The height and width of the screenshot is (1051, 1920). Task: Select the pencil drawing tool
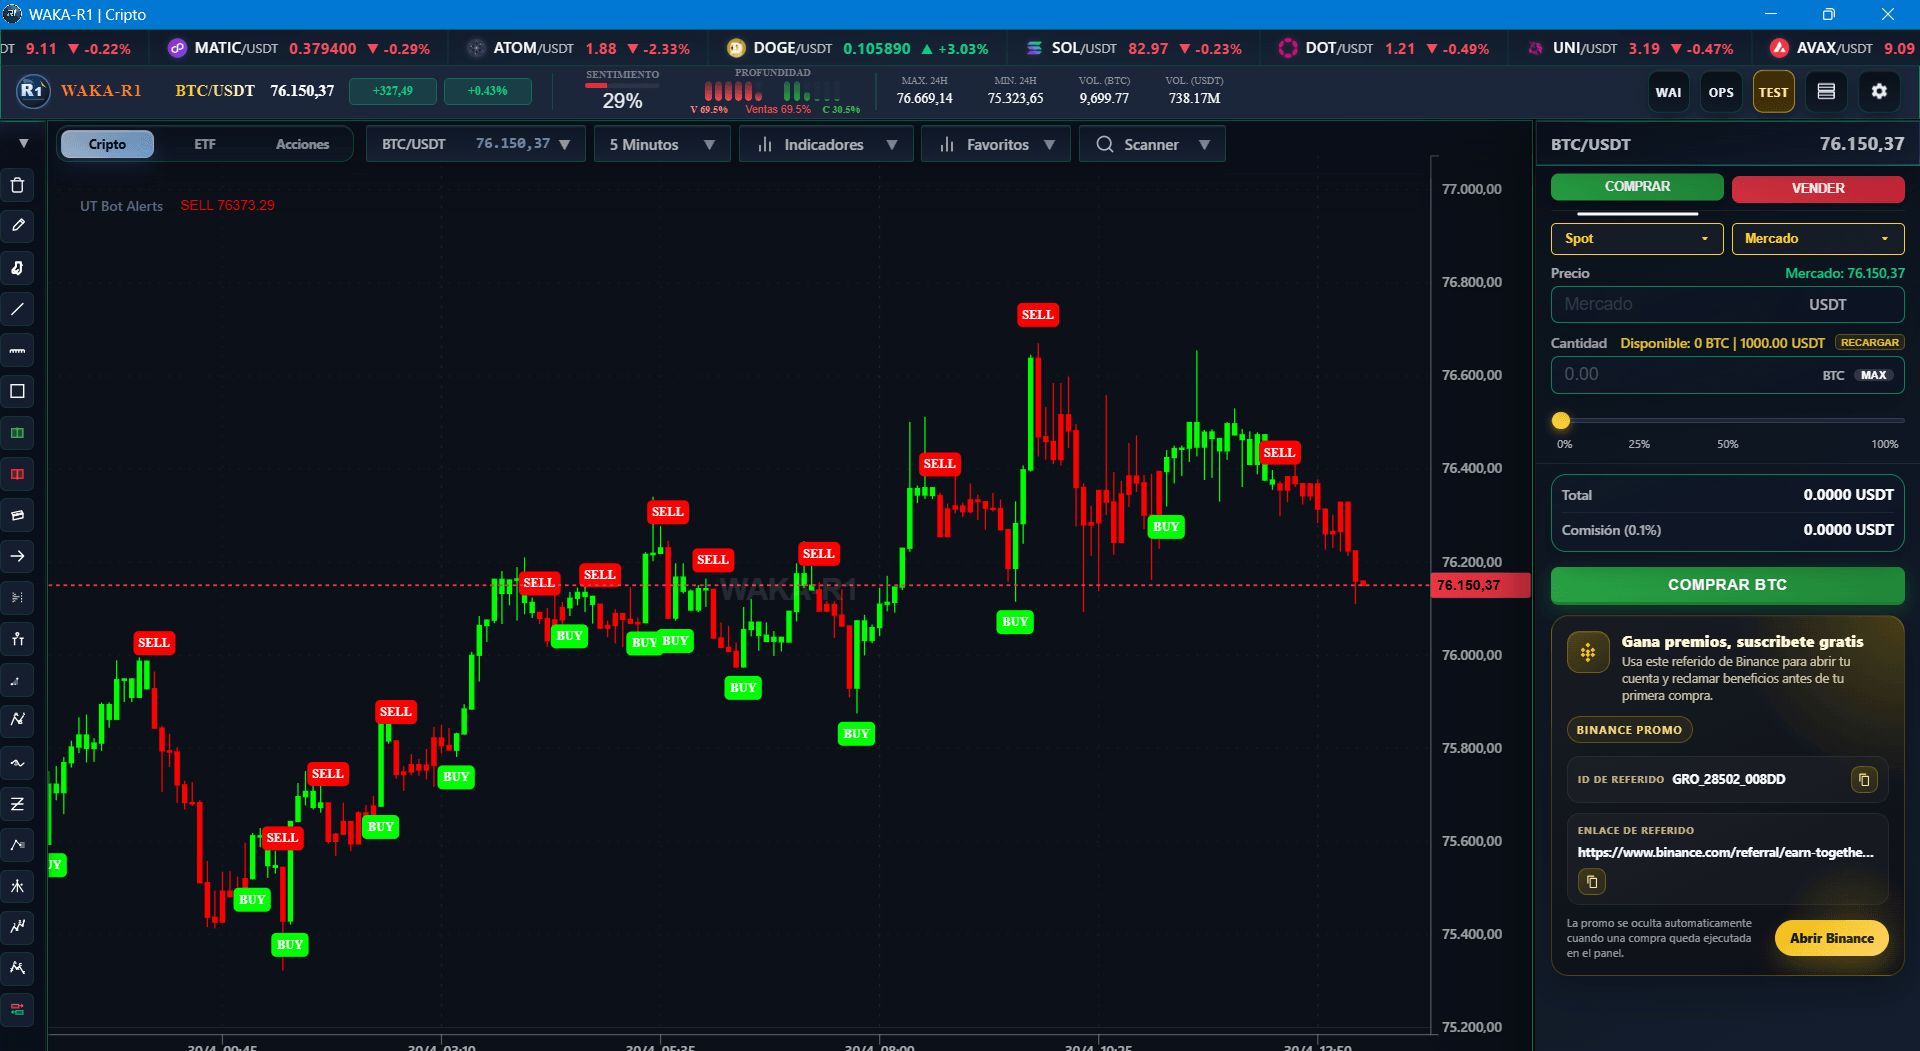(x=17, y=226)
